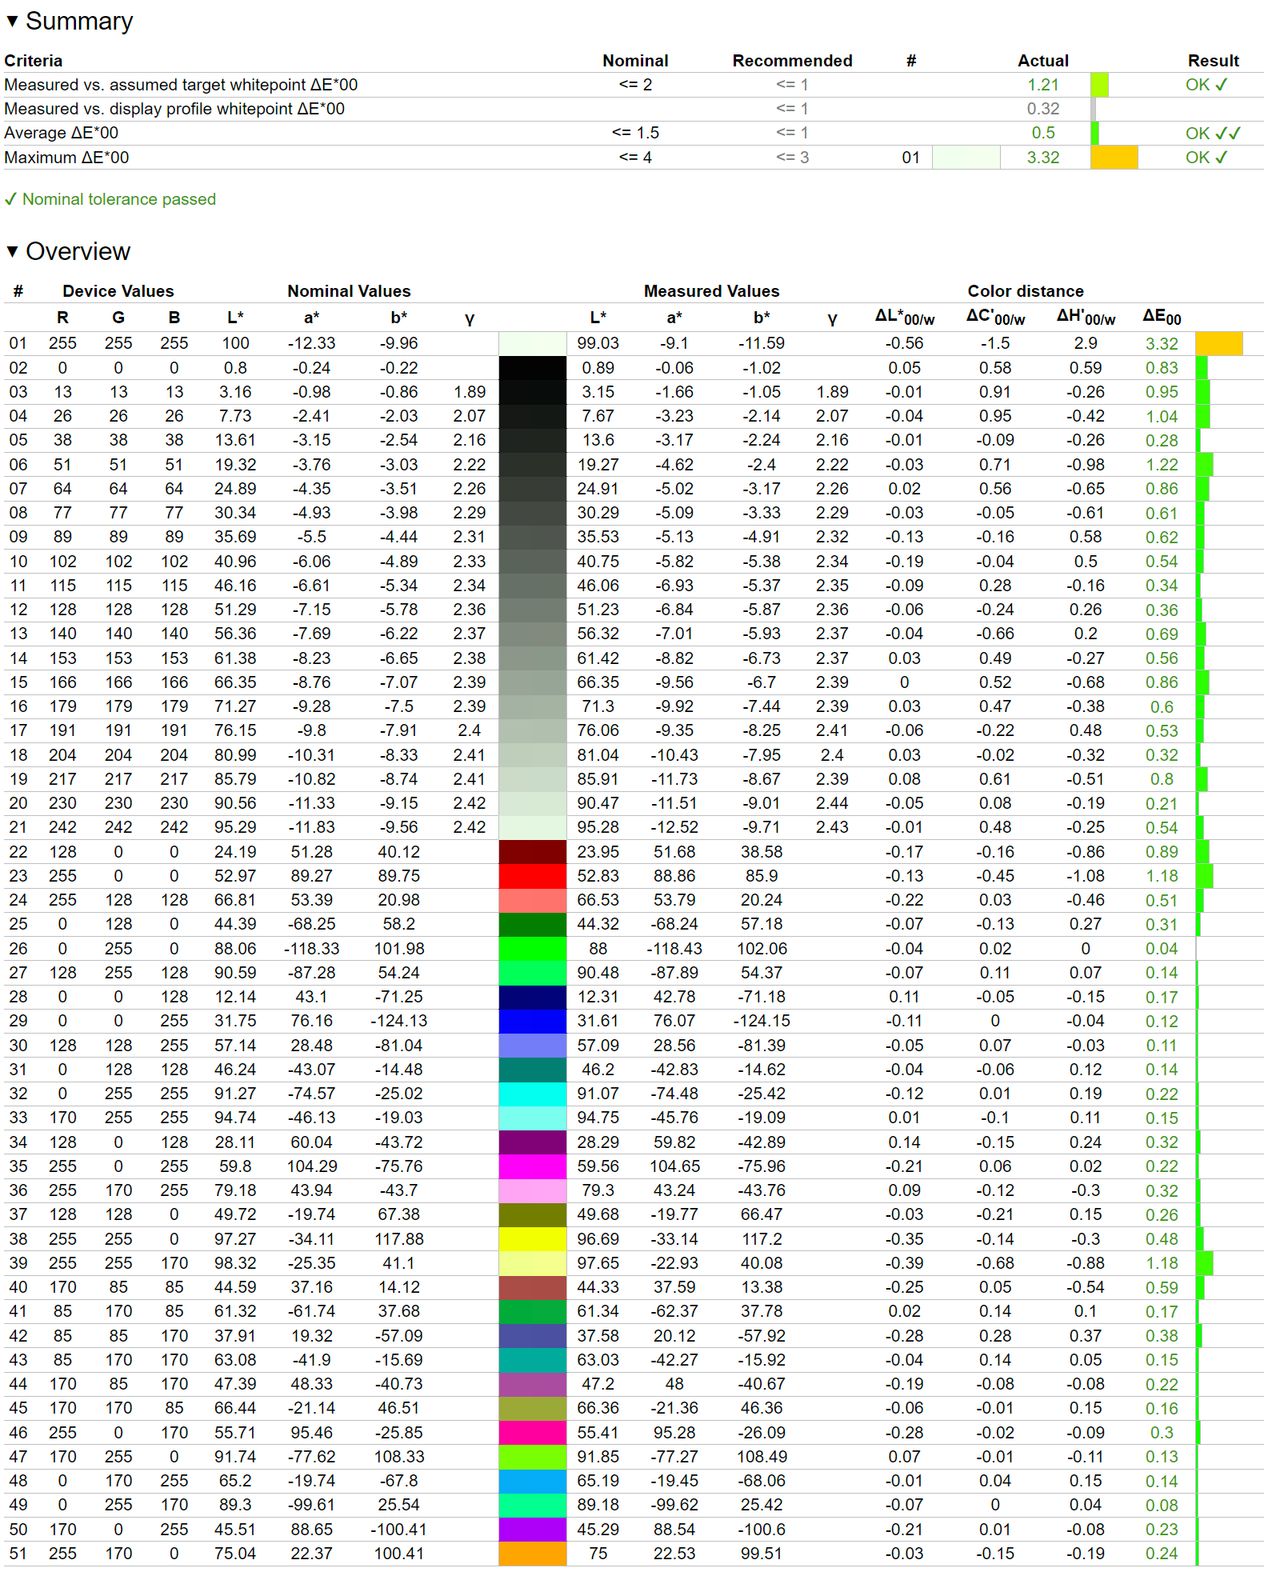Screen dimensions: 1280x1576
Task: Click ΔE value 0.08 in row 49
Action: pyautogui.click(x=1162, y=1505)
